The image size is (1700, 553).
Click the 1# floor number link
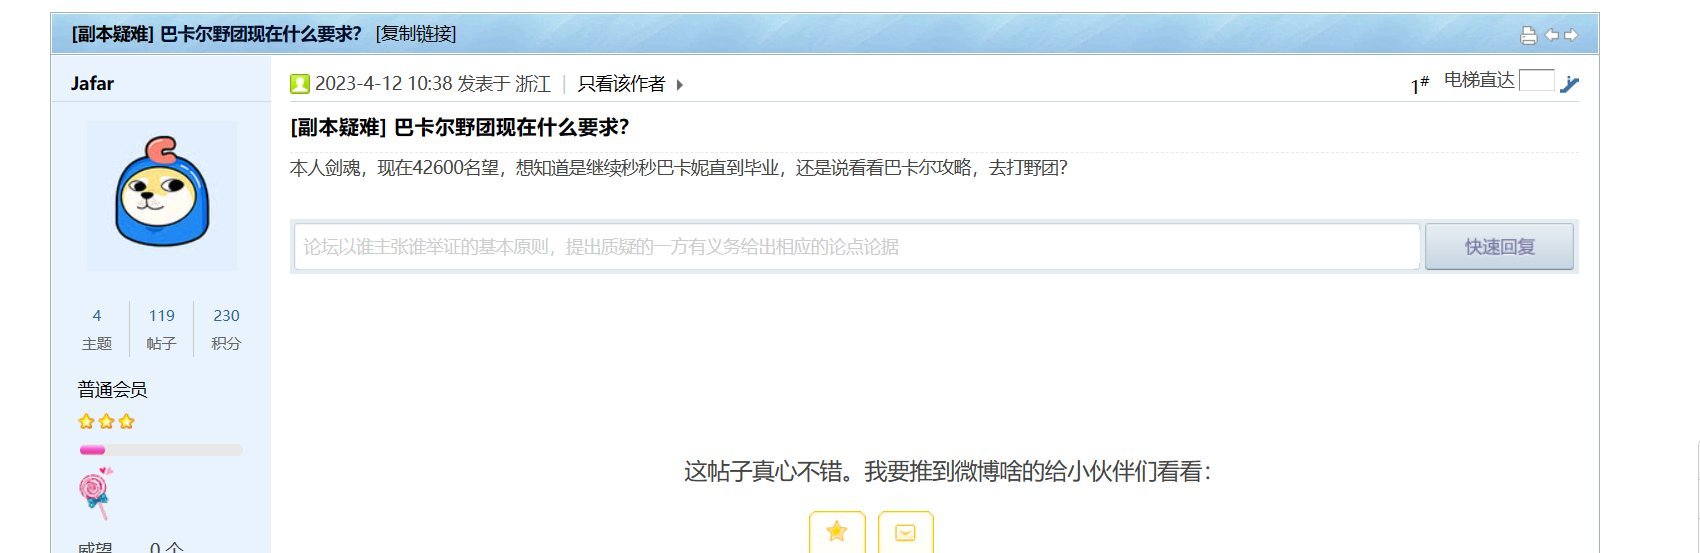[x=1419, y=84]
